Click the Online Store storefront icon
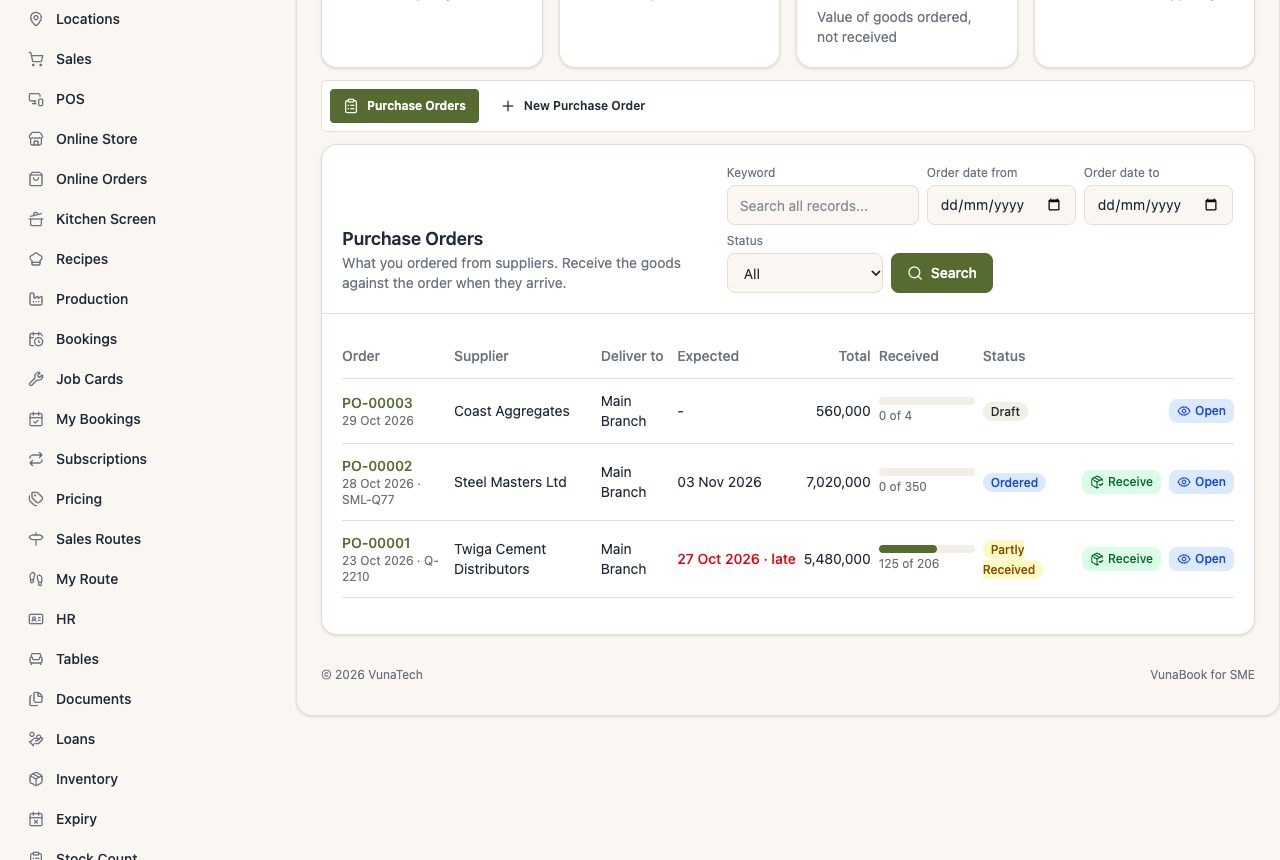1280x860 pixels. click(36, 139)
